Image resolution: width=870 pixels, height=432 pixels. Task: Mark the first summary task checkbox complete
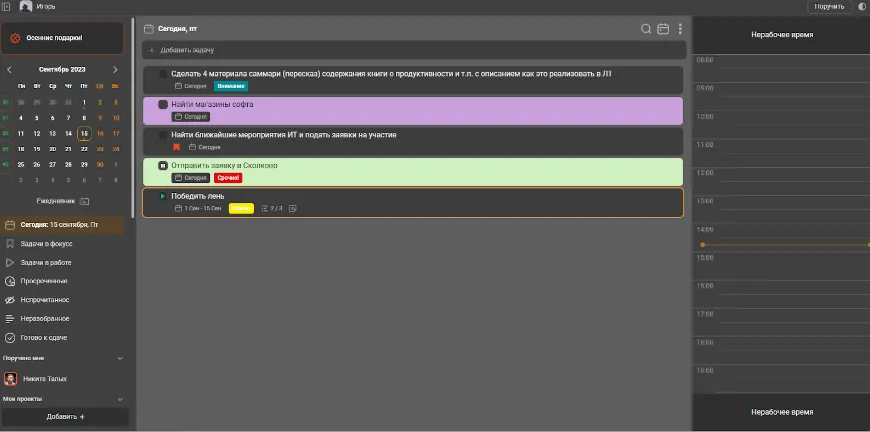point(163,74)
